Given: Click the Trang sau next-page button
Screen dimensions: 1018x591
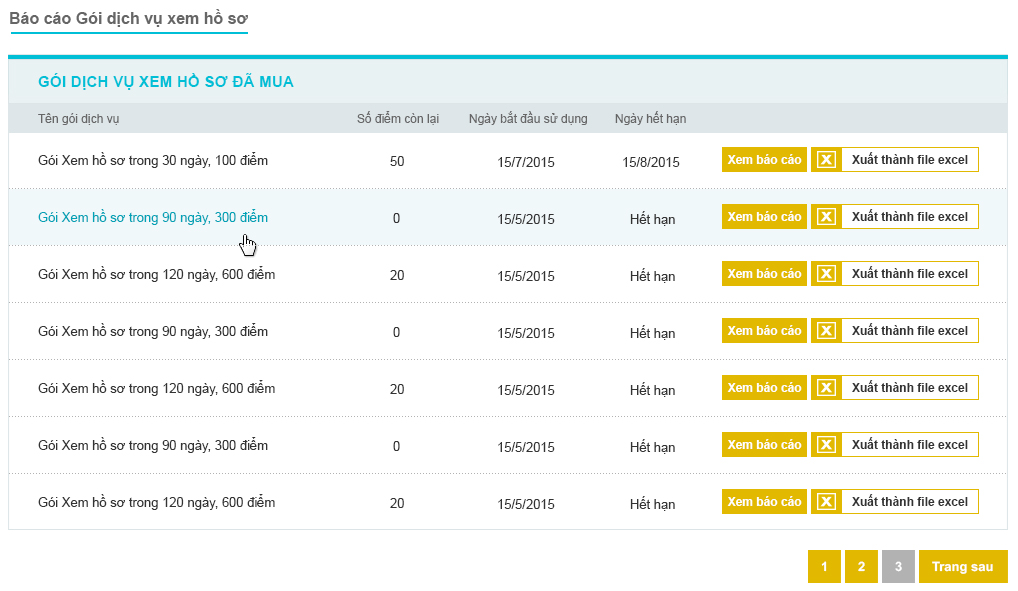Looking at the screenshot, I should tap(963, 566).
